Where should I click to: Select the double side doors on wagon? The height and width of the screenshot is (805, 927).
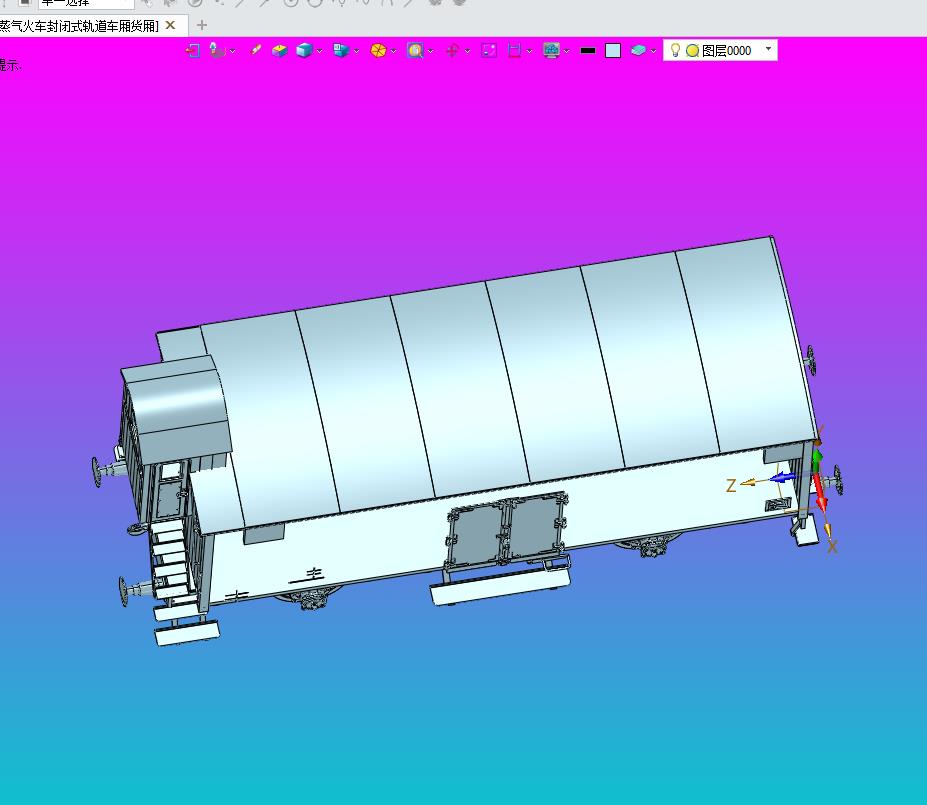[506, 529]
